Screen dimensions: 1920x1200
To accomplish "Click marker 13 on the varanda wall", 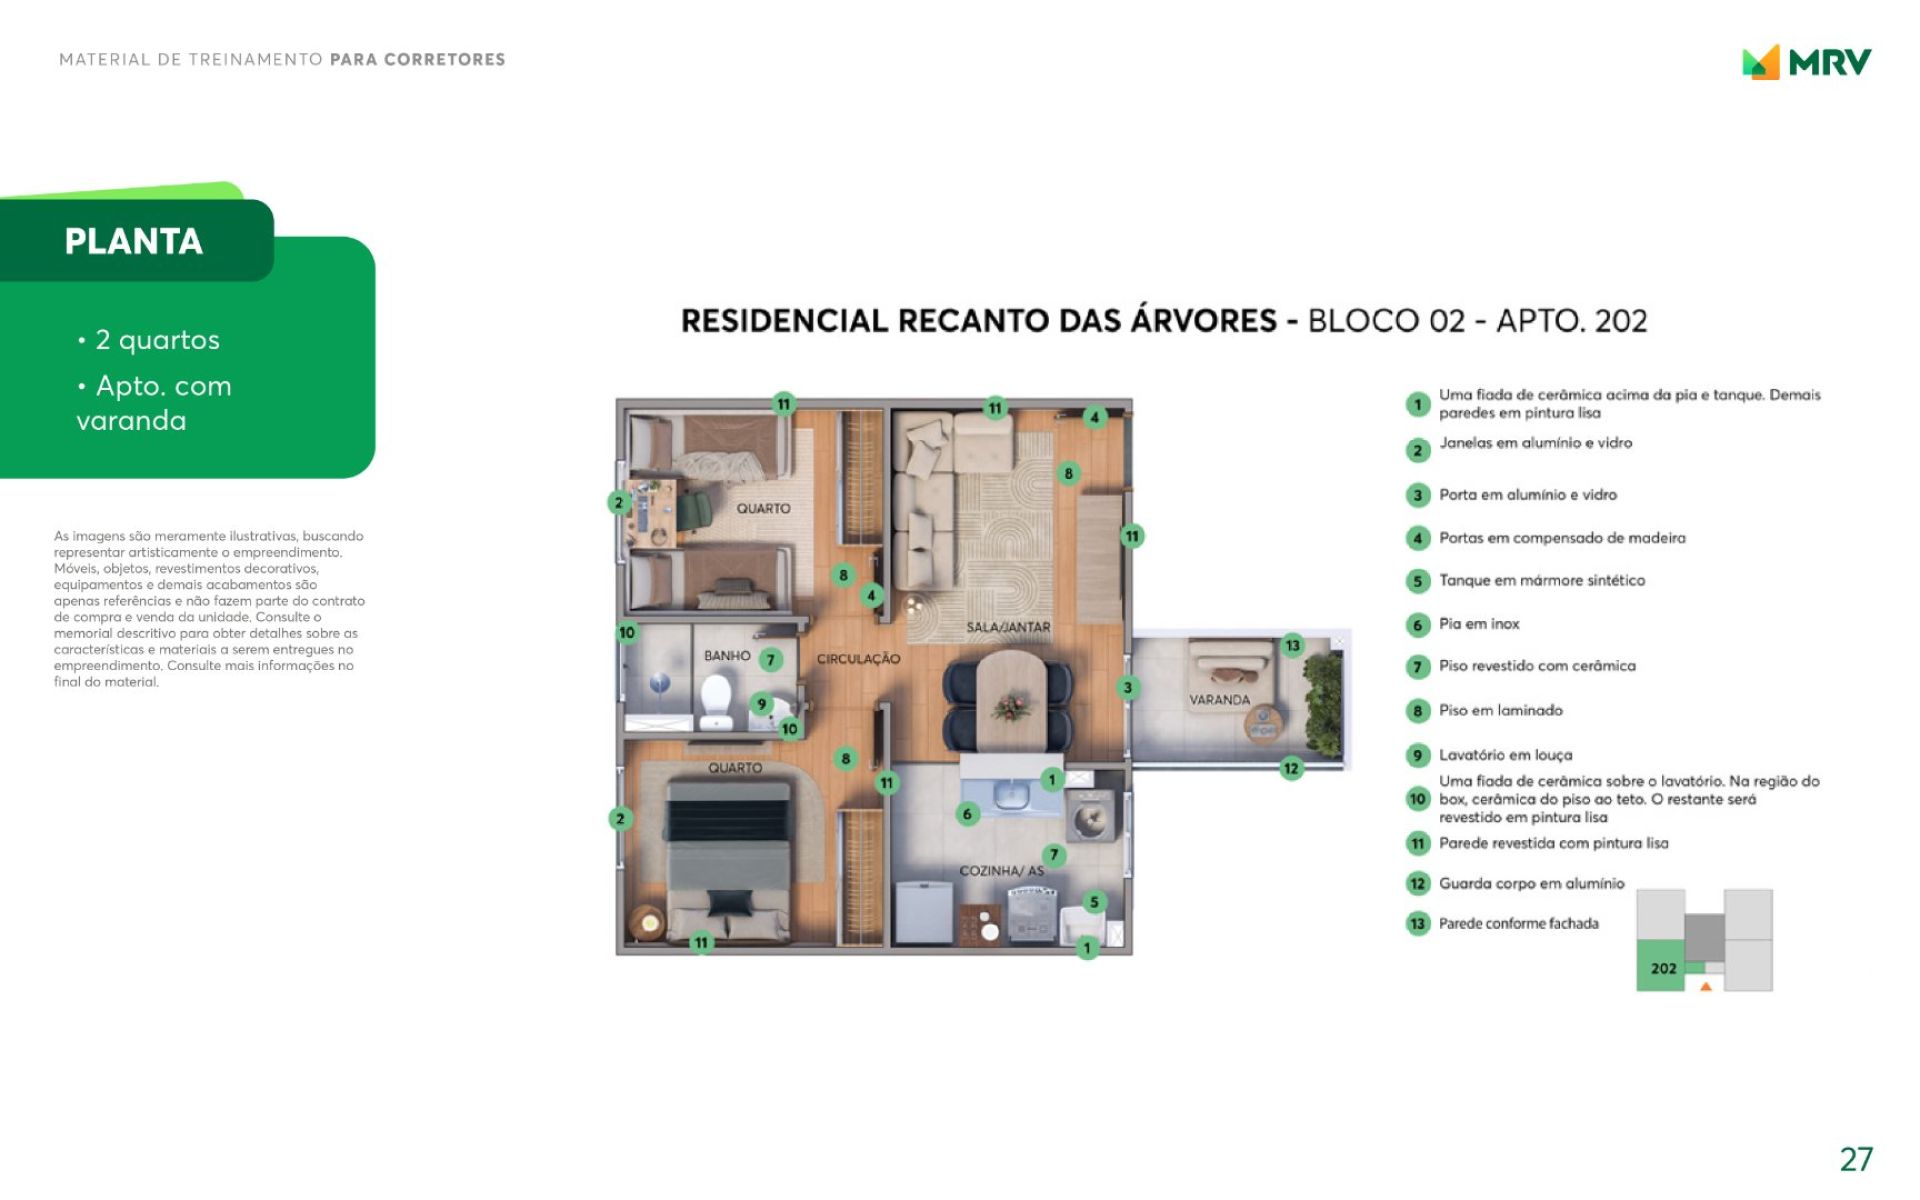I will point(1292,645).
